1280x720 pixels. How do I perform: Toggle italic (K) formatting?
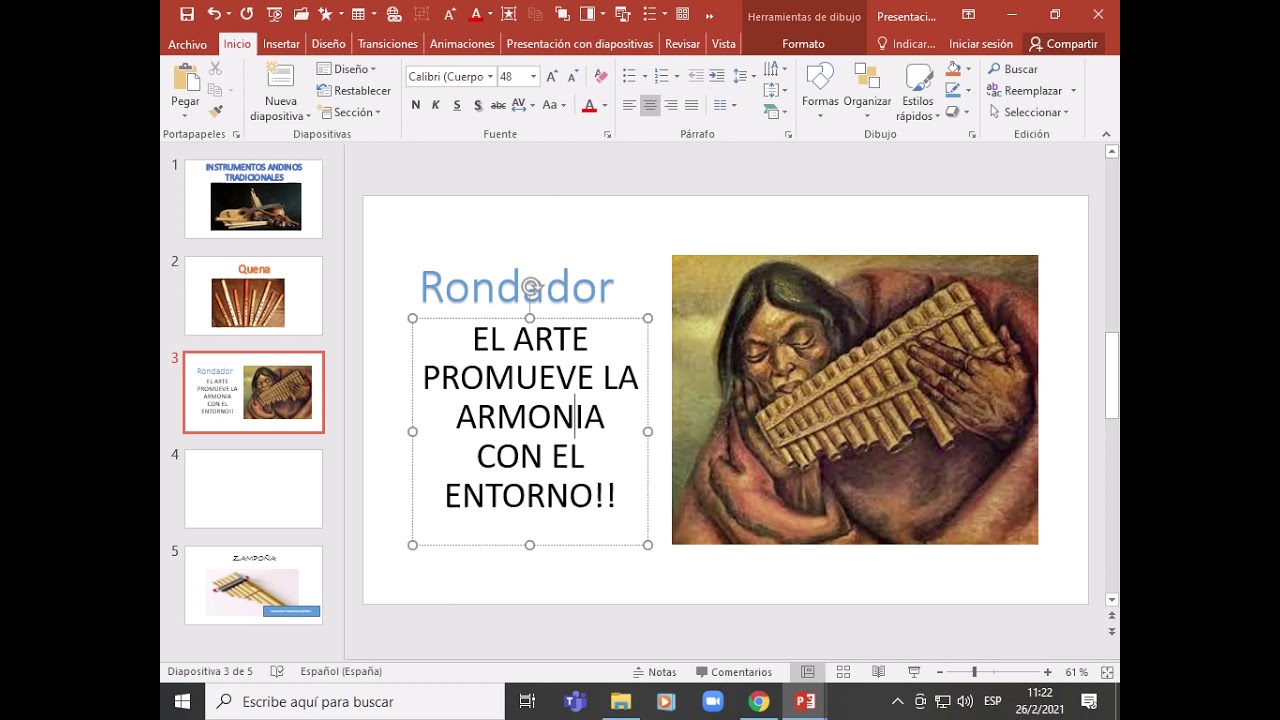[436, 105]
